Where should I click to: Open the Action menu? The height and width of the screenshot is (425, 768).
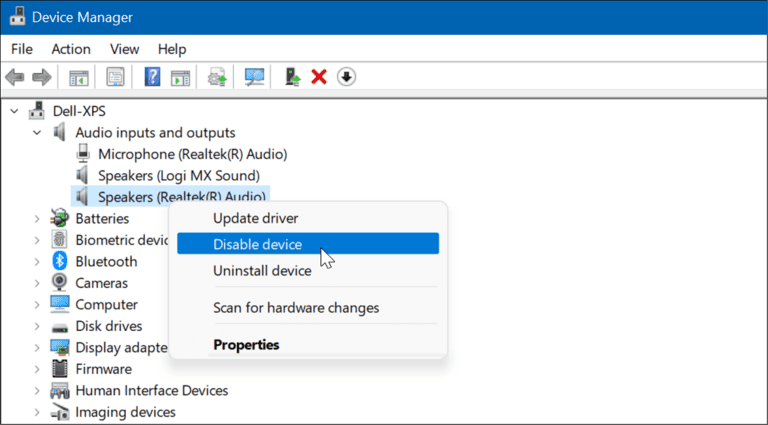[x=71, y=49]
